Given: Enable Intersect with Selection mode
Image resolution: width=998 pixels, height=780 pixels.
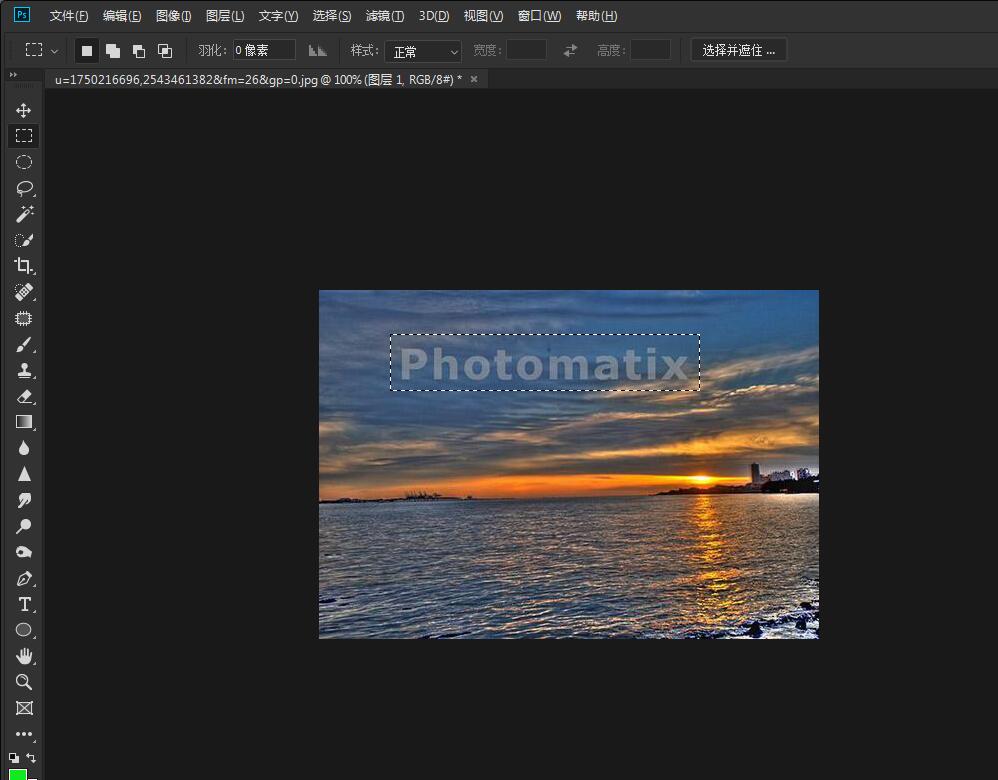Looking at the screenshot, I should [x=165, y=50].
